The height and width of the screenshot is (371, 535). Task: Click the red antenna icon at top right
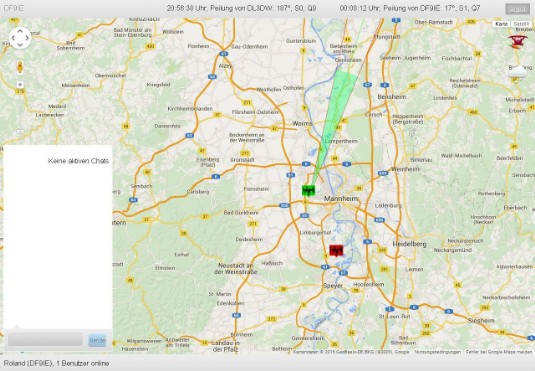pyautogui.click(x=518, y=41)
